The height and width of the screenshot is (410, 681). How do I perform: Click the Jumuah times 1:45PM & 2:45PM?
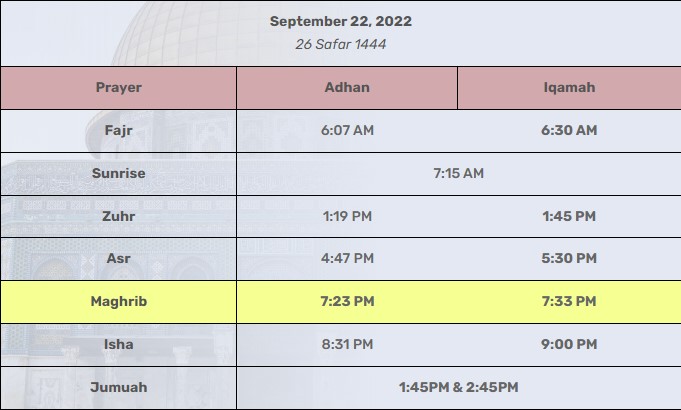click(x=458, y=387)
